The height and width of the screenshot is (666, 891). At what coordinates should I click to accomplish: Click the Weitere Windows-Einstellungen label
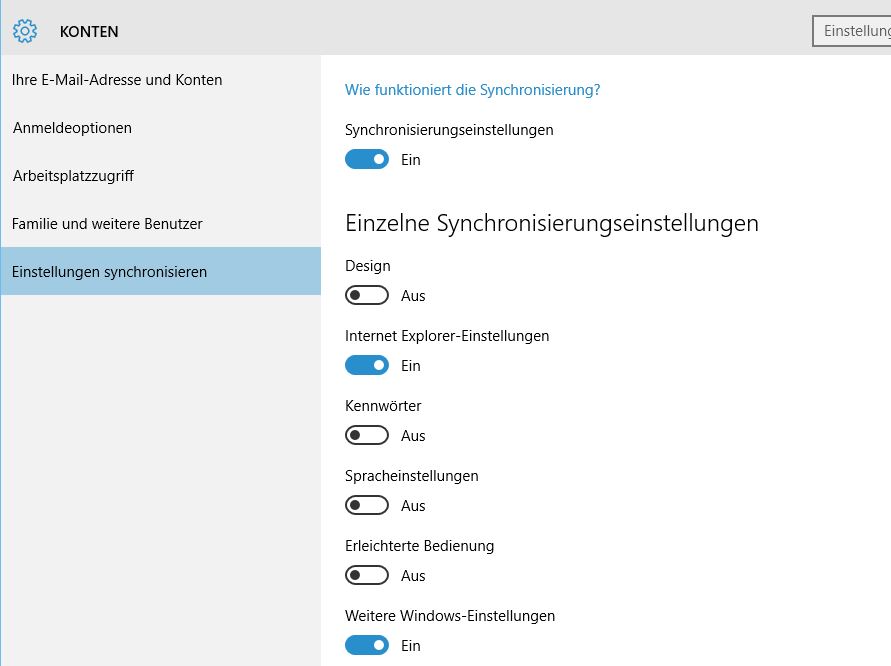[449, 616]
